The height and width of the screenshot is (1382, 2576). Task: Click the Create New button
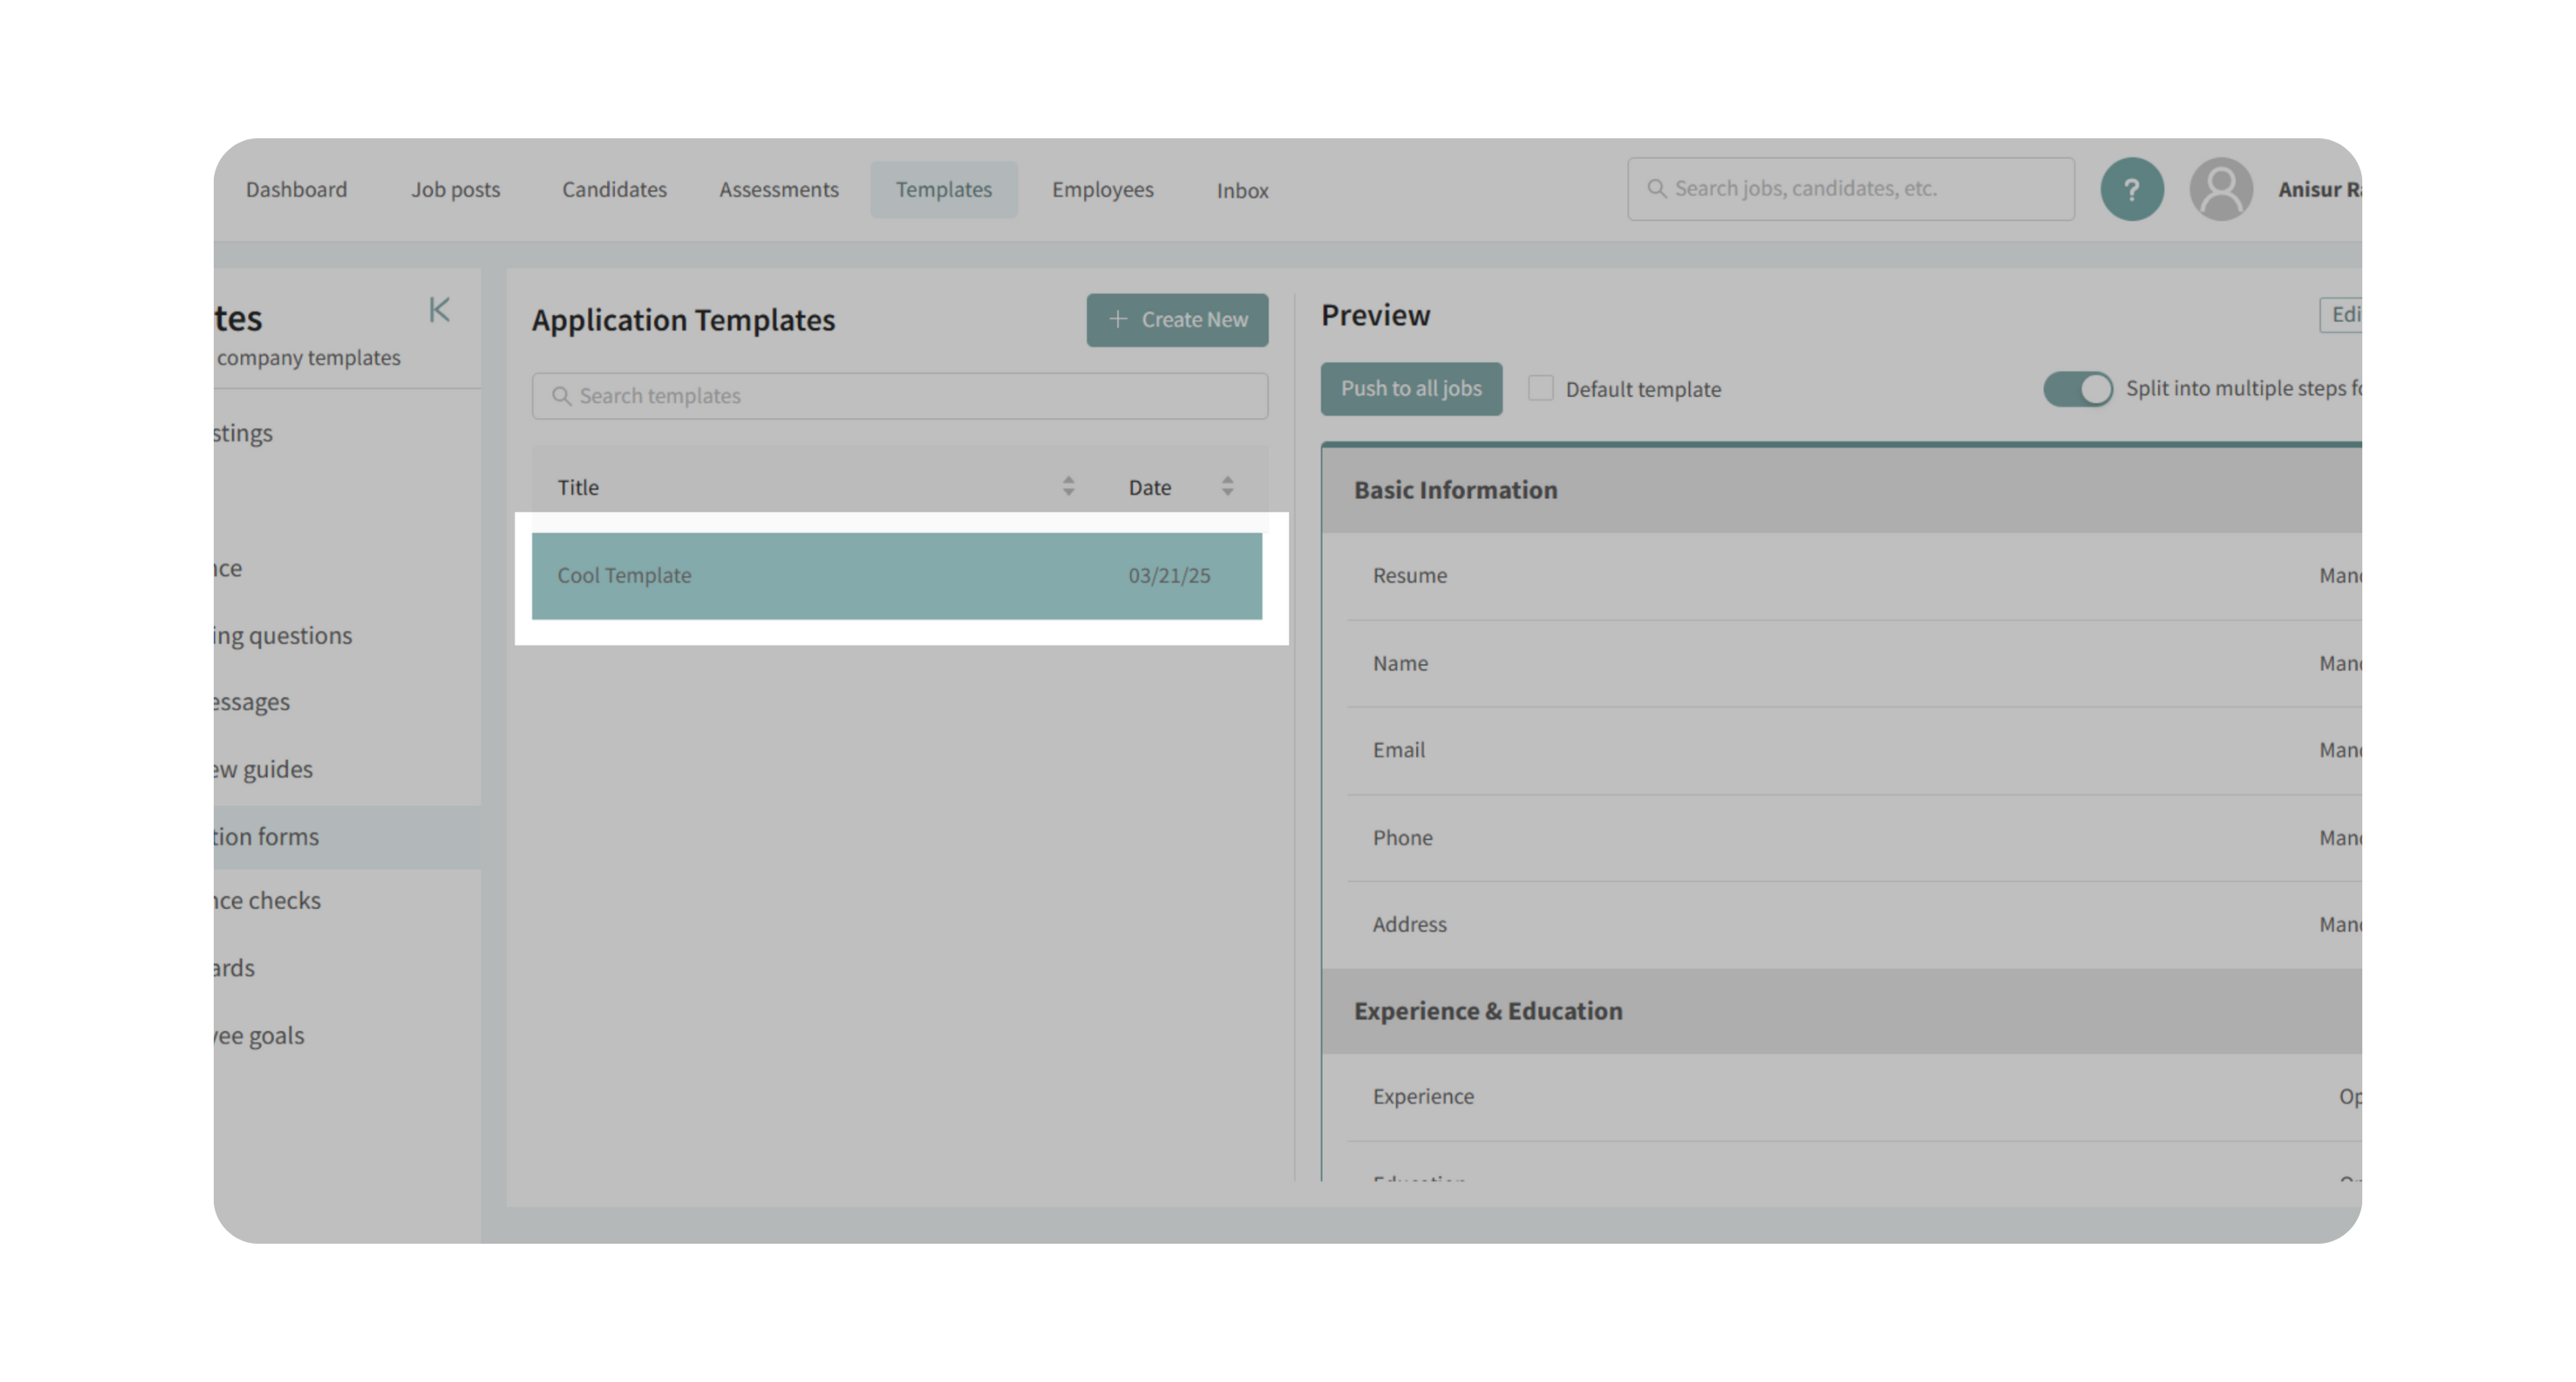click(x=1177, y=320)
